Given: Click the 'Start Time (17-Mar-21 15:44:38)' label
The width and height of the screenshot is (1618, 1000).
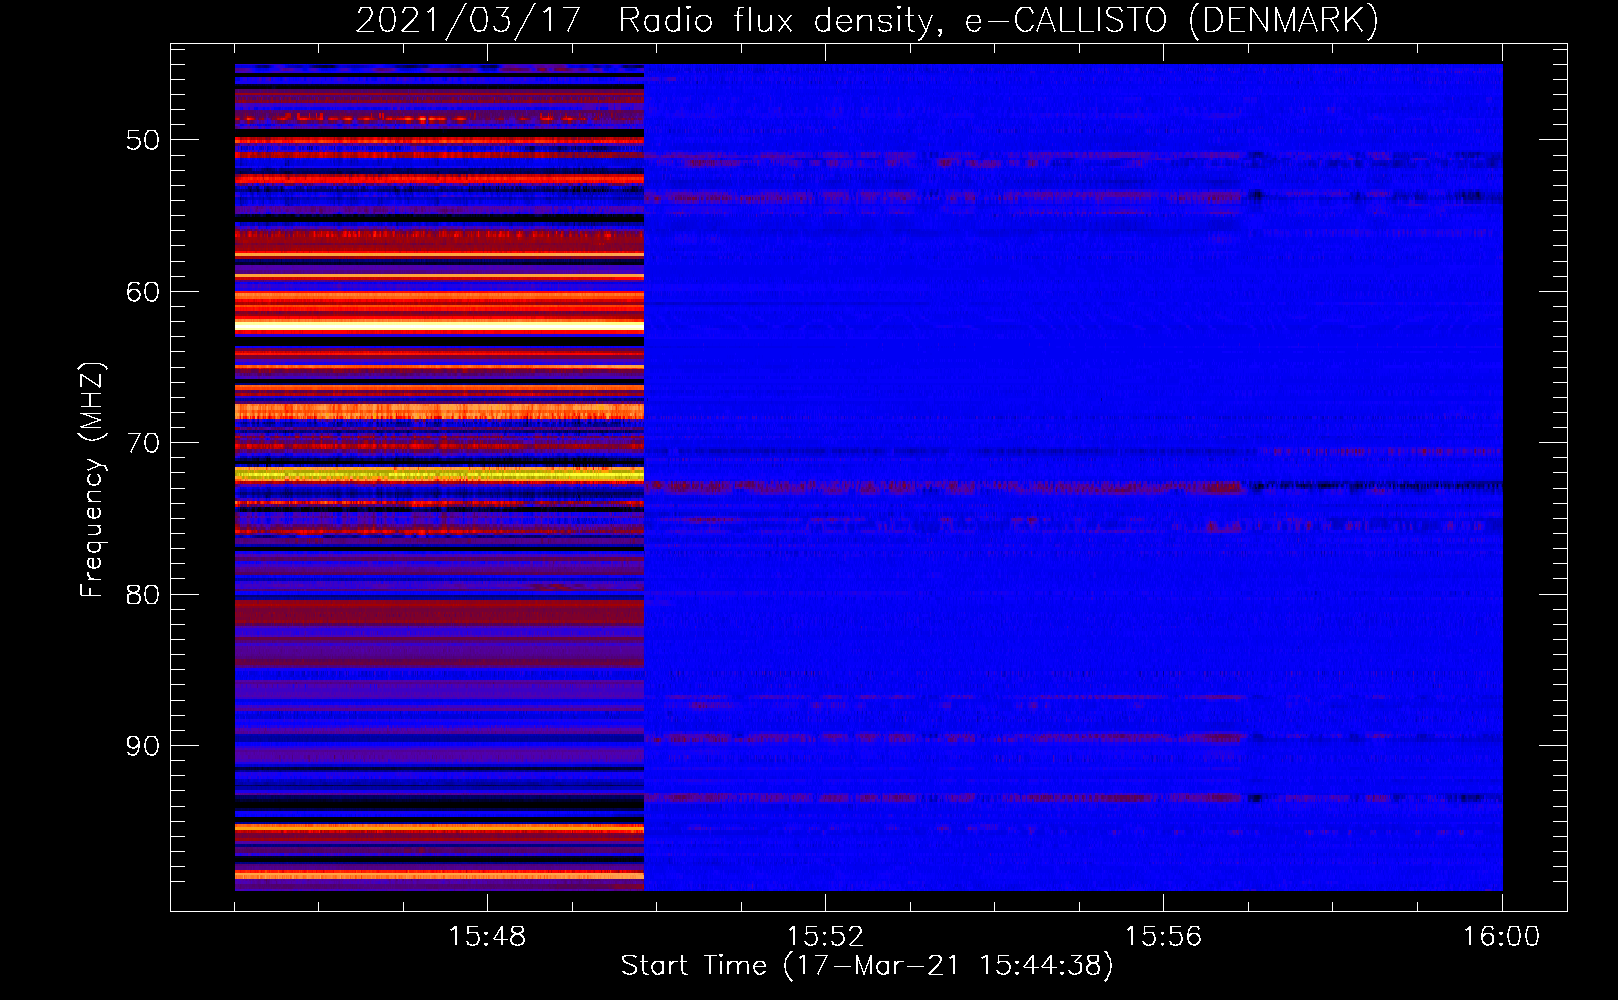Looking at the screenshot, I should tap(867, 966).
